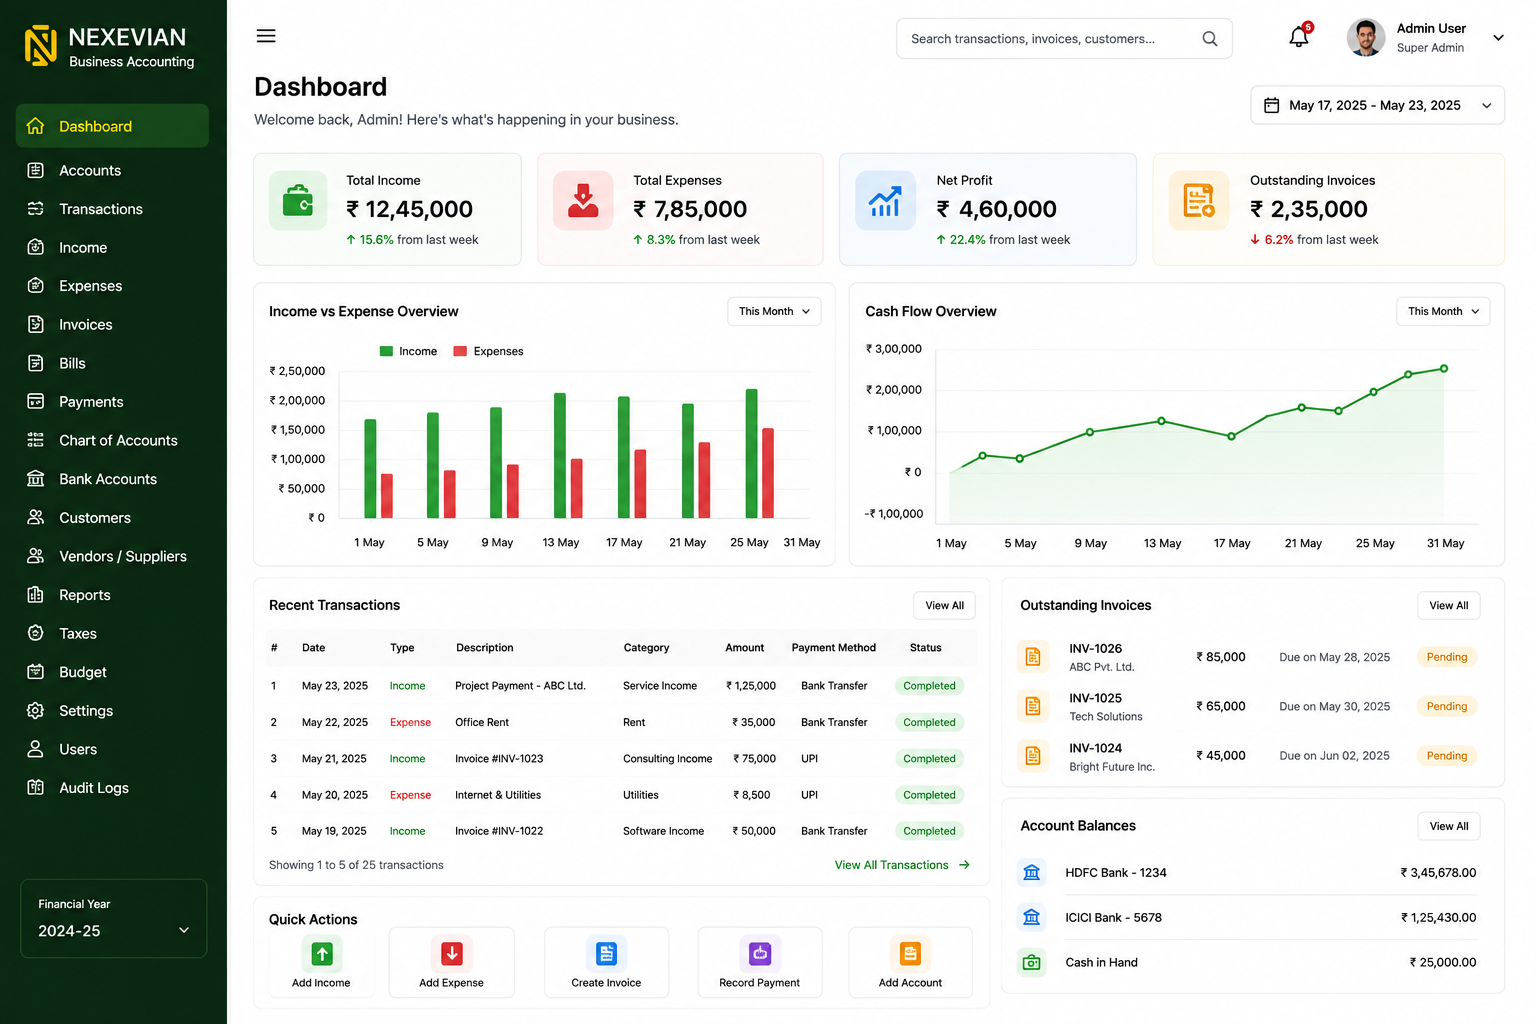This screenshot has width=1536, height=1024.
Task: Click the green Income legend swatch
Action: (x=386, y=352)
